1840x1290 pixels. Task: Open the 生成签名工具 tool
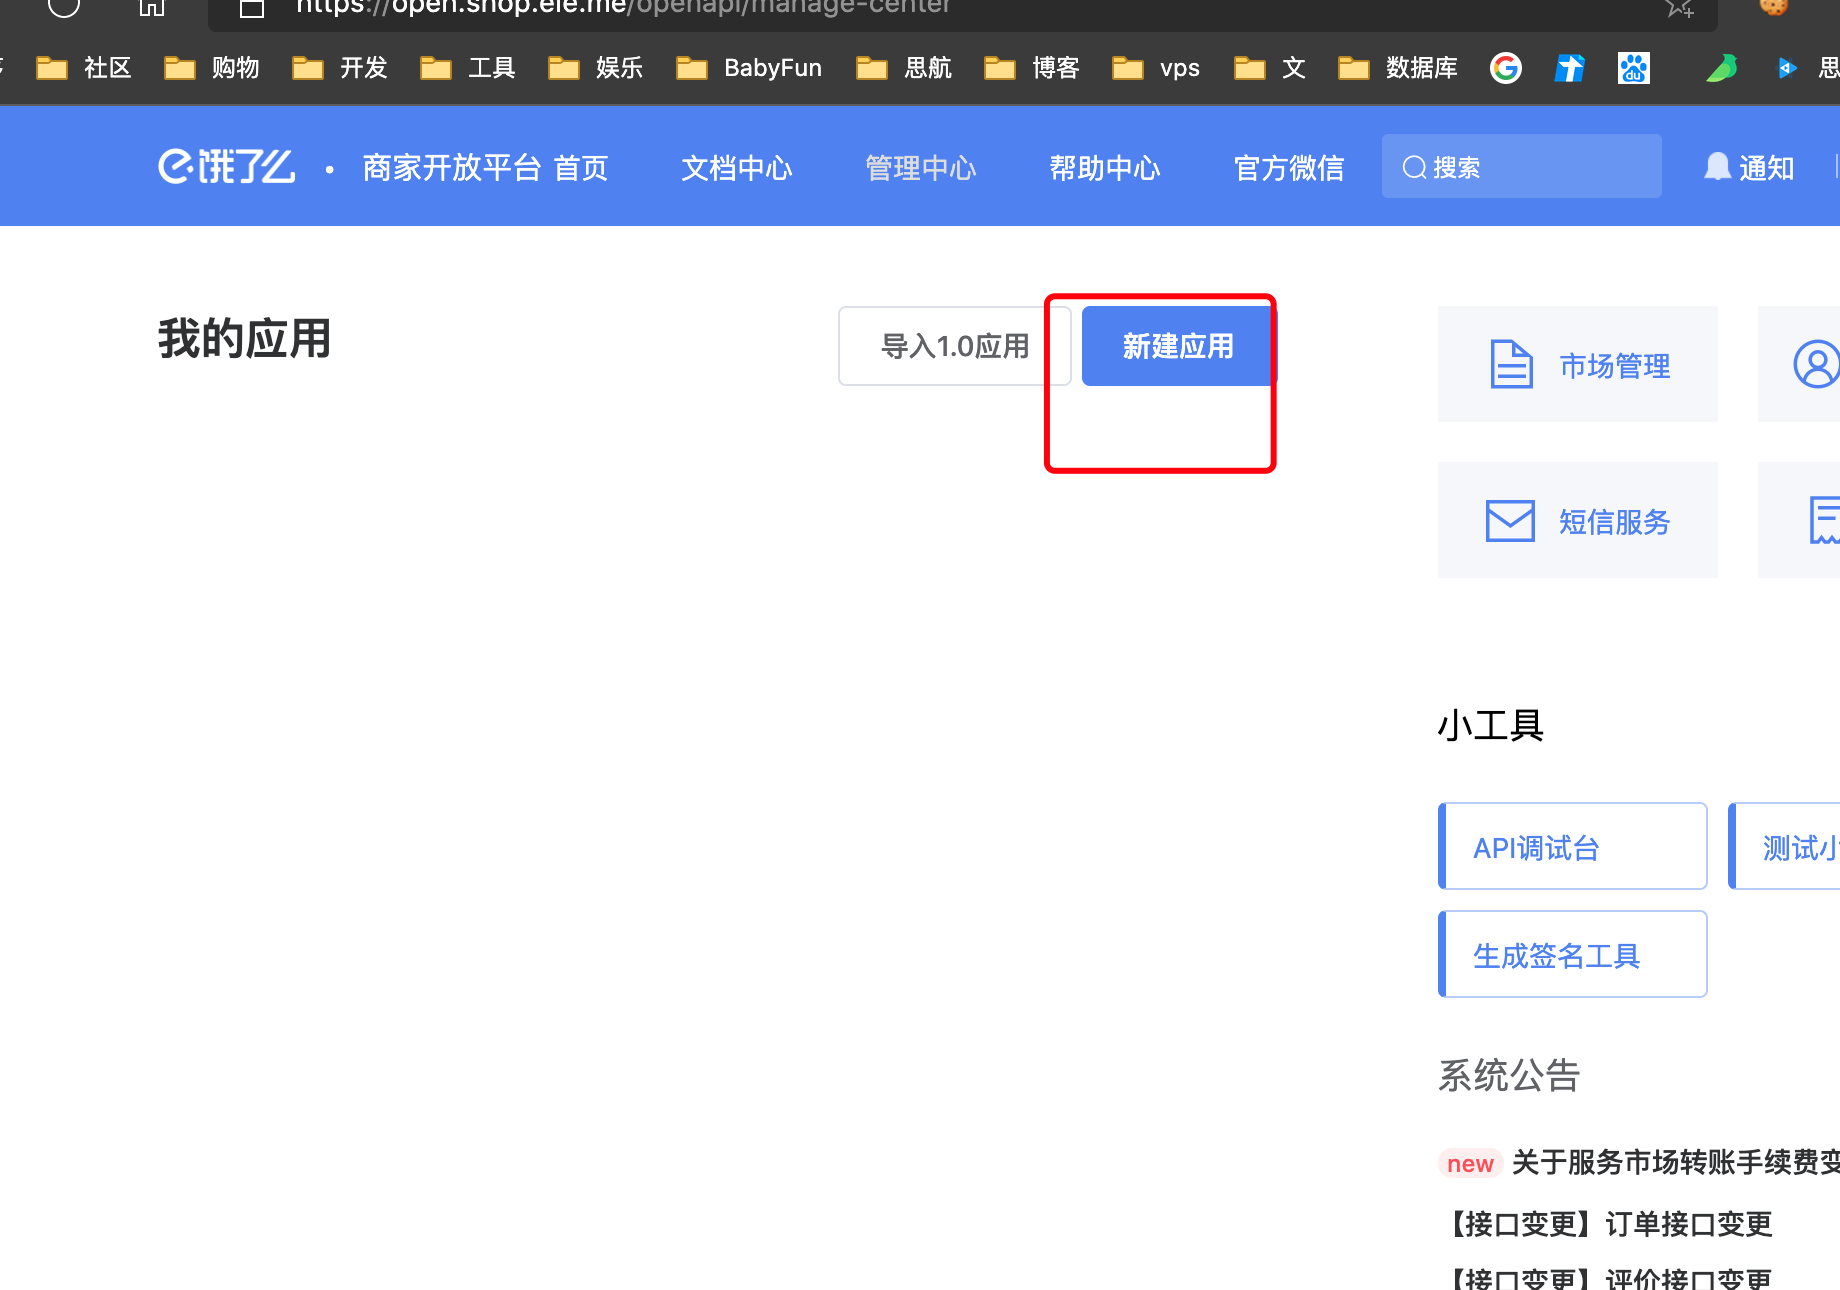pyautogui.click(x=1572, y=953)
